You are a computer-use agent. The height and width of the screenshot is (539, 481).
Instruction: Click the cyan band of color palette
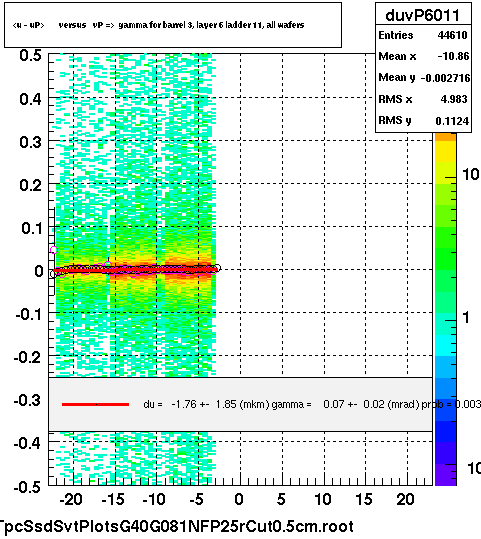(446, 345)
